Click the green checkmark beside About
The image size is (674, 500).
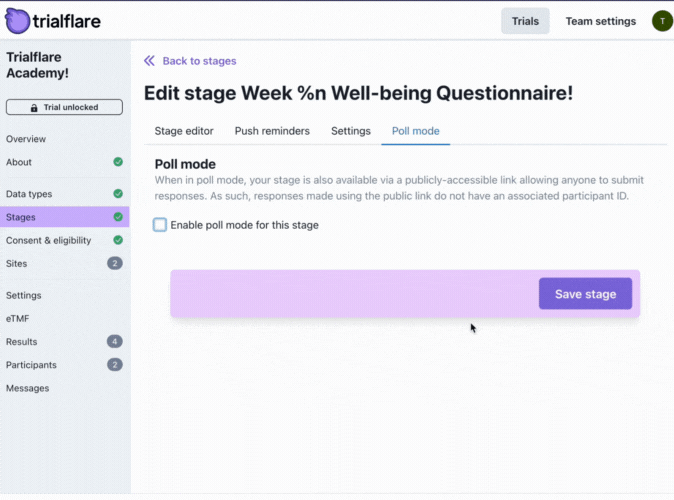118,162
